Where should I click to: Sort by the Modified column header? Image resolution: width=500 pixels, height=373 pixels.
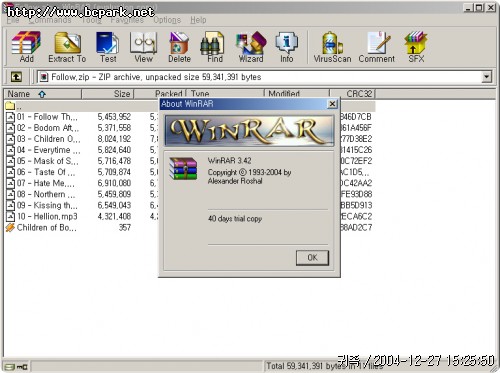(297, 94)
